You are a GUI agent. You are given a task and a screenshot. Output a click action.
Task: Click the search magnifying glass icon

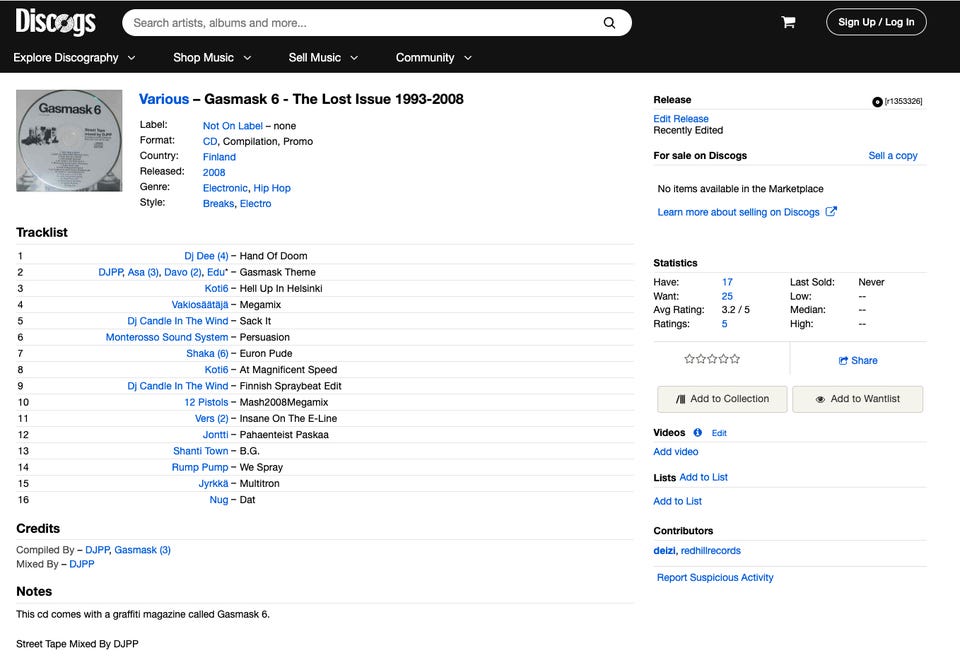click(x=609, y=23)
